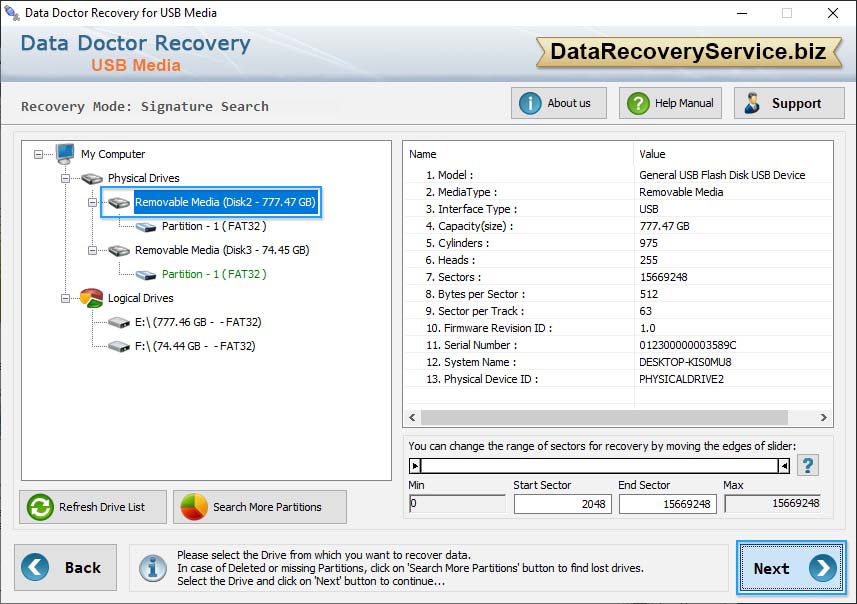The height and width of the screenshot is (604, 857).
Task: Click the value General USB Flash Disk USB Device
Action: [x=722, y=175]
